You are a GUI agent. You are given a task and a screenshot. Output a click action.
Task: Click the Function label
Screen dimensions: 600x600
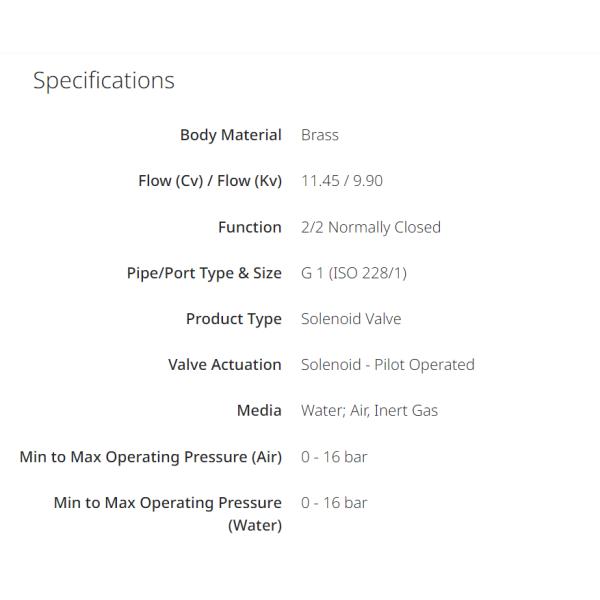(x=249, y=227)
